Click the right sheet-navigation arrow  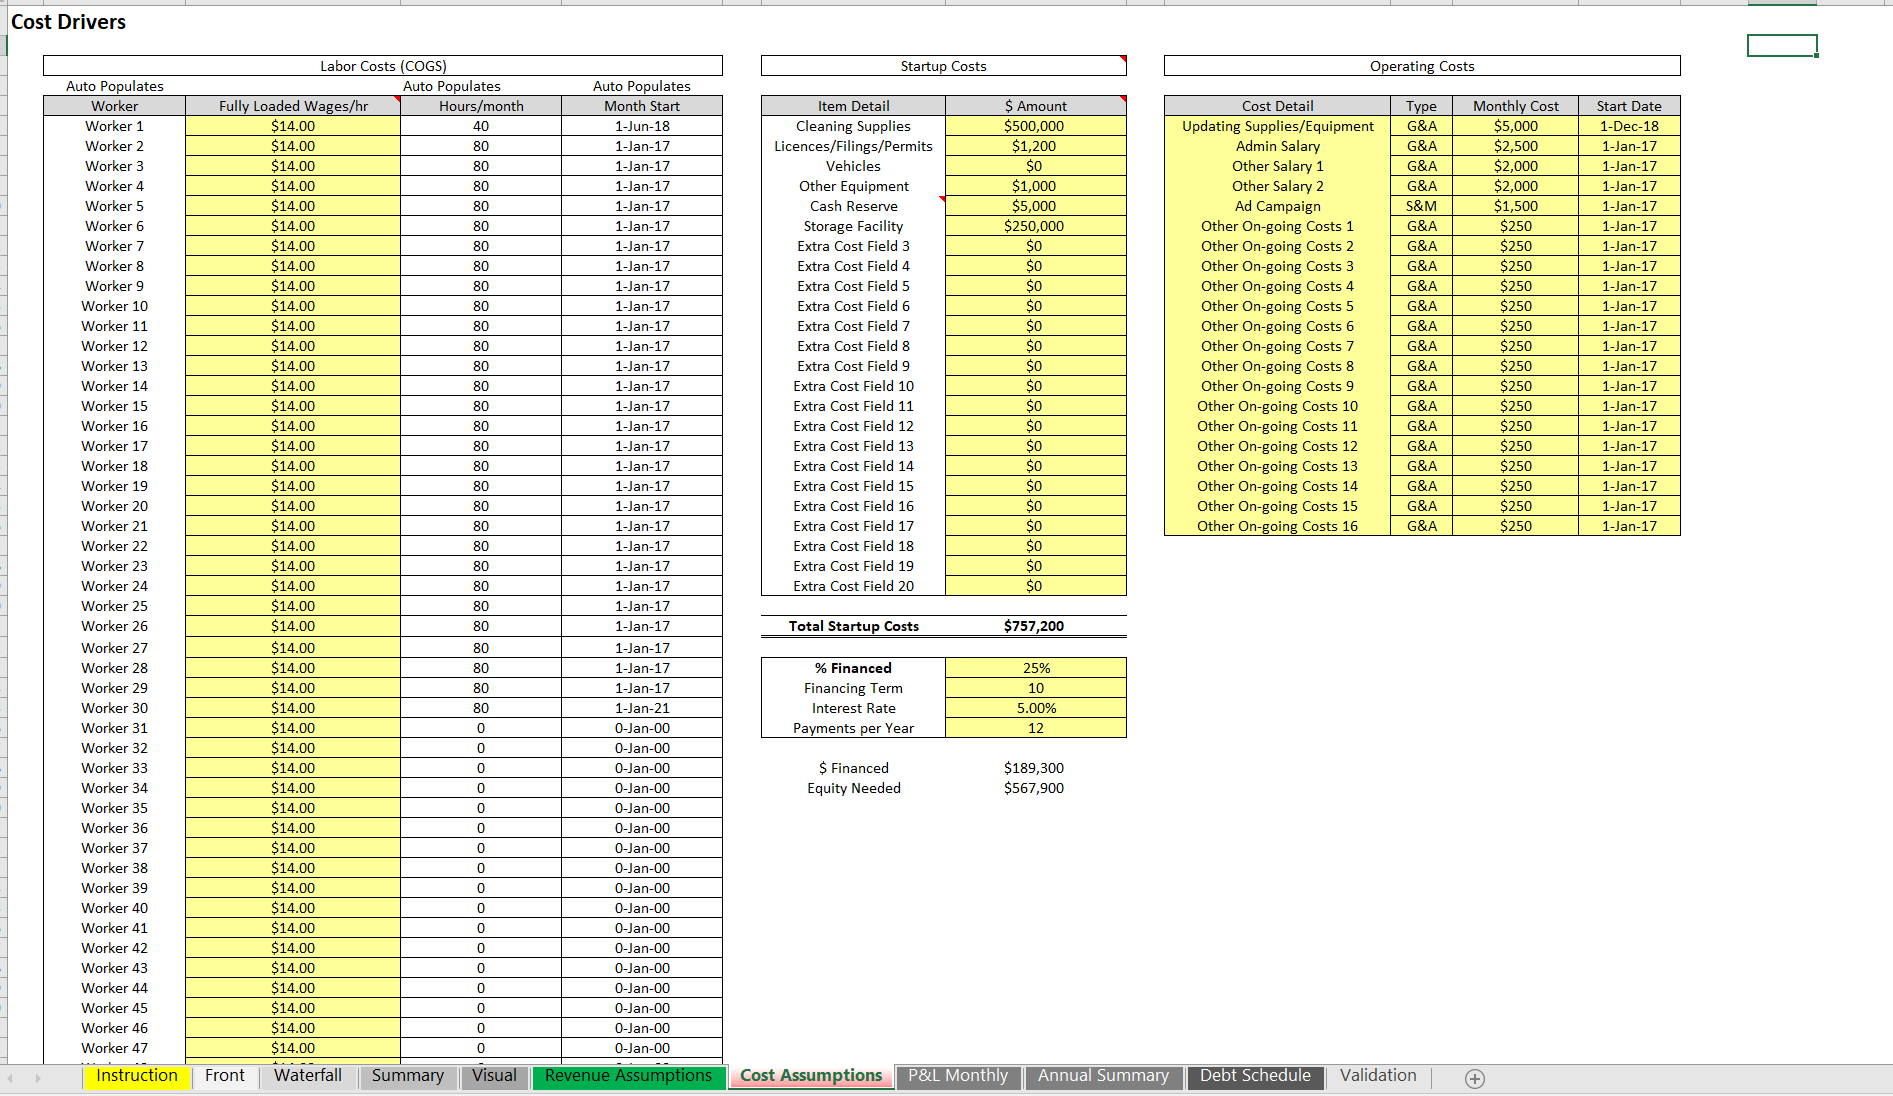click(36, 1078)
